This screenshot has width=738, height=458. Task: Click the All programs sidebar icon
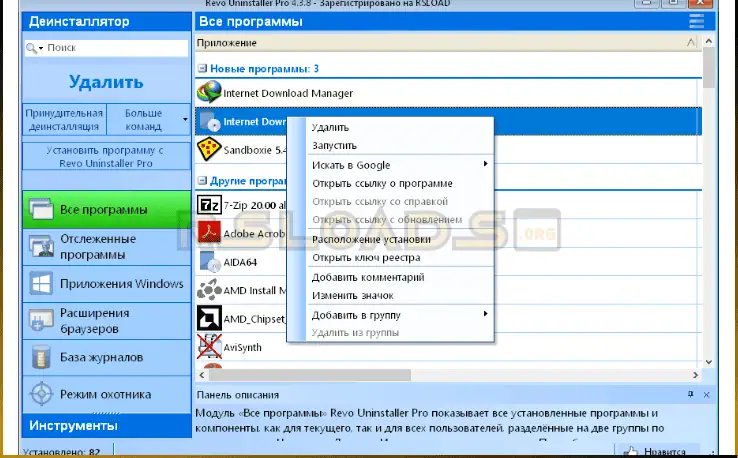41,209
